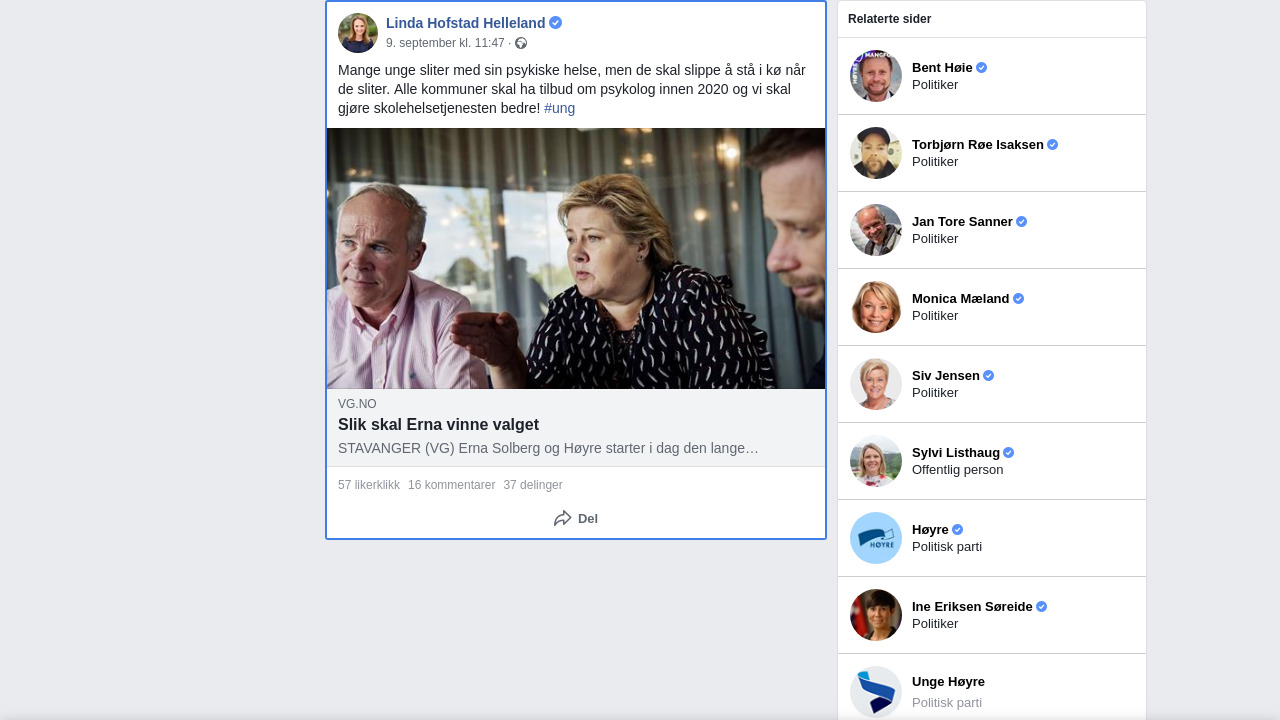
Task: Open the #ung hashtag
Action: [560, 108]
